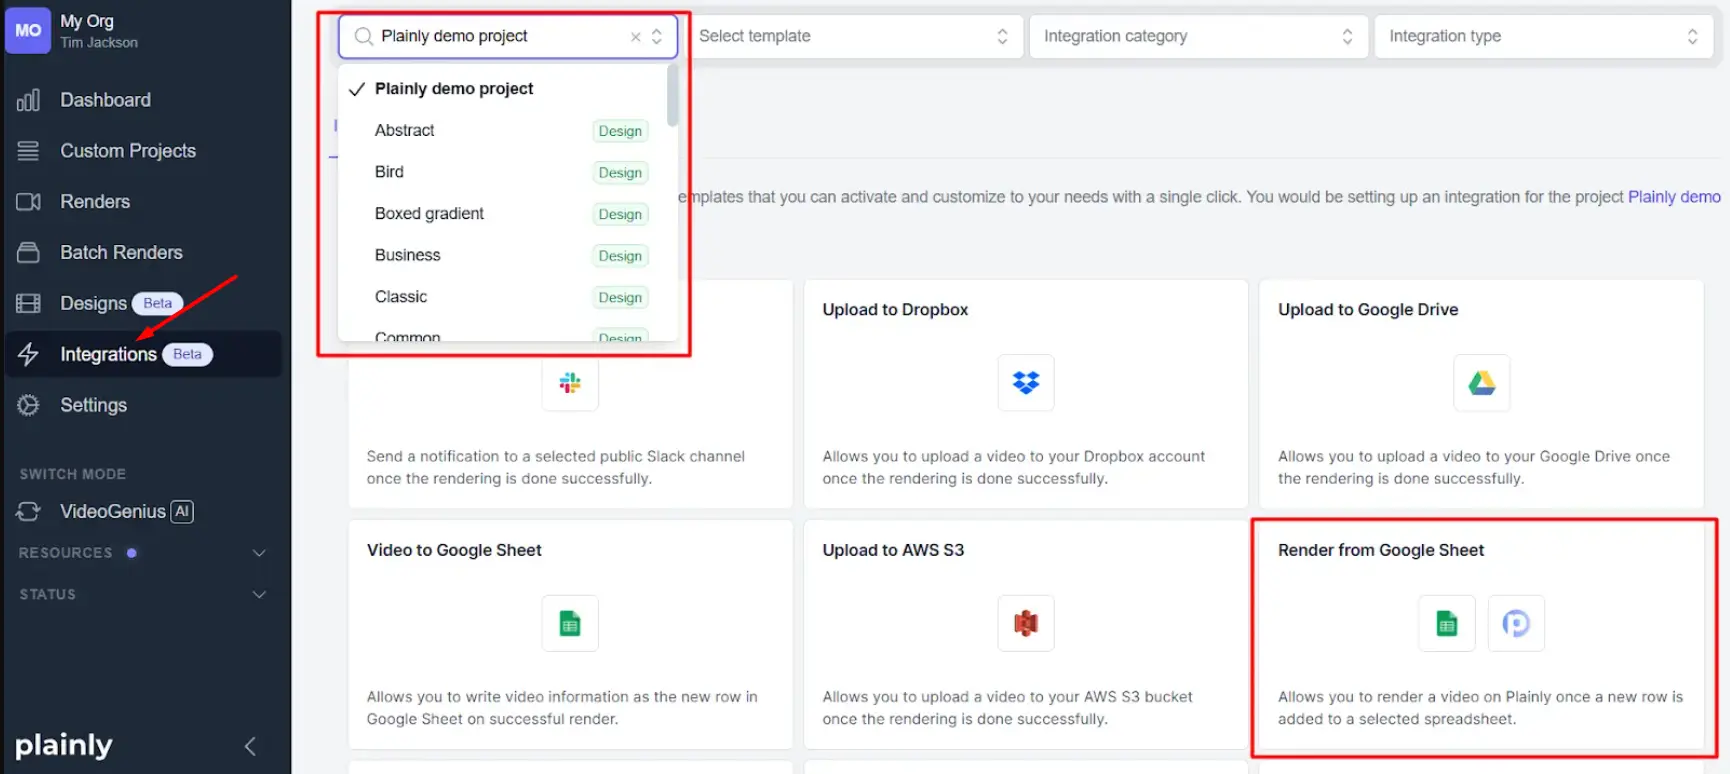Click the plainly logo at sidebar bottom

[x=64, y=746]
